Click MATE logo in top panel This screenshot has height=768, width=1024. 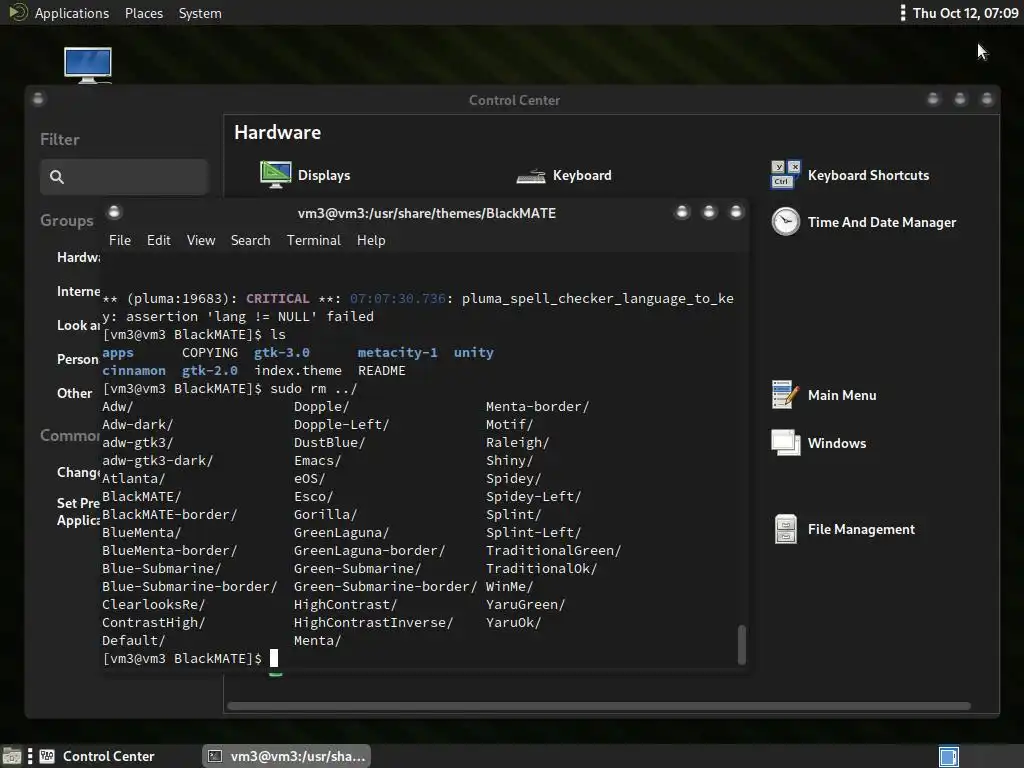18,12
